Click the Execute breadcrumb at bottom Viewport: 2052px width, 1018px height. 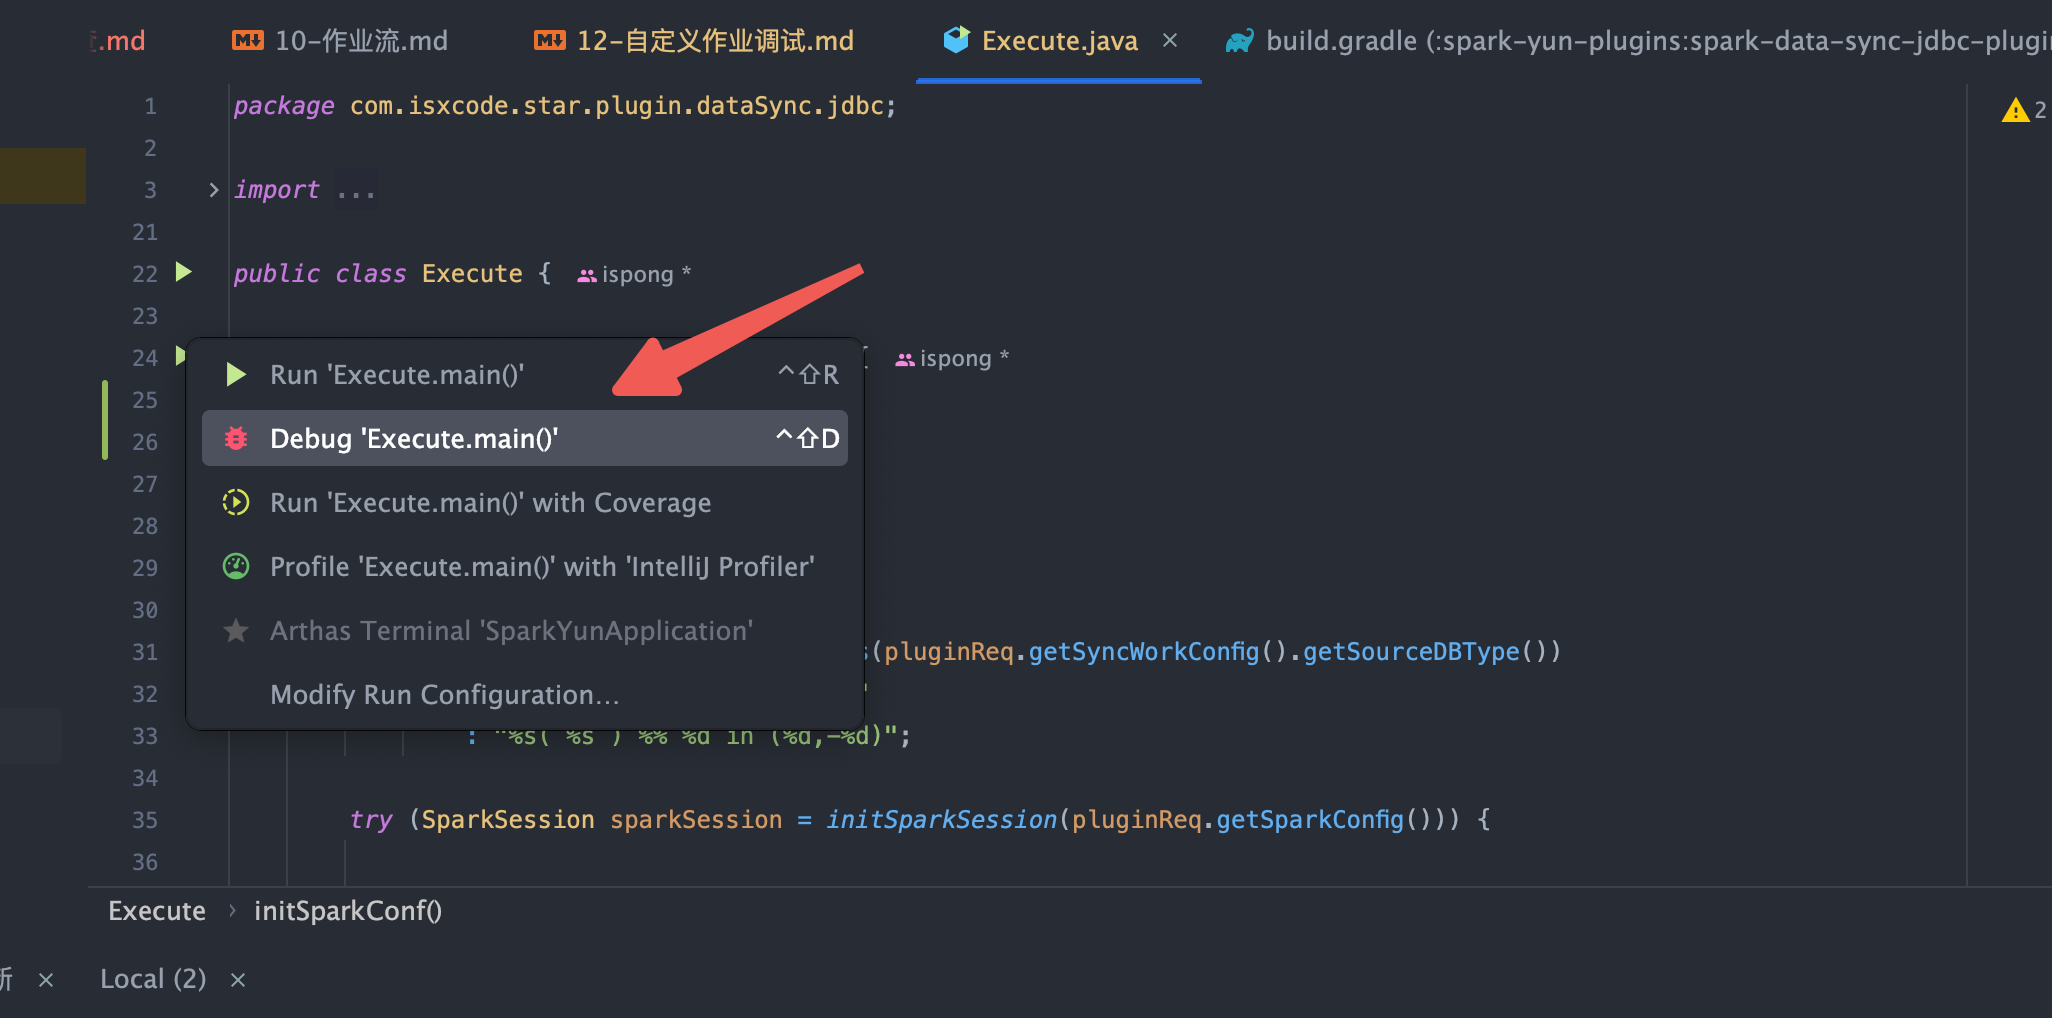click(157, 911)
